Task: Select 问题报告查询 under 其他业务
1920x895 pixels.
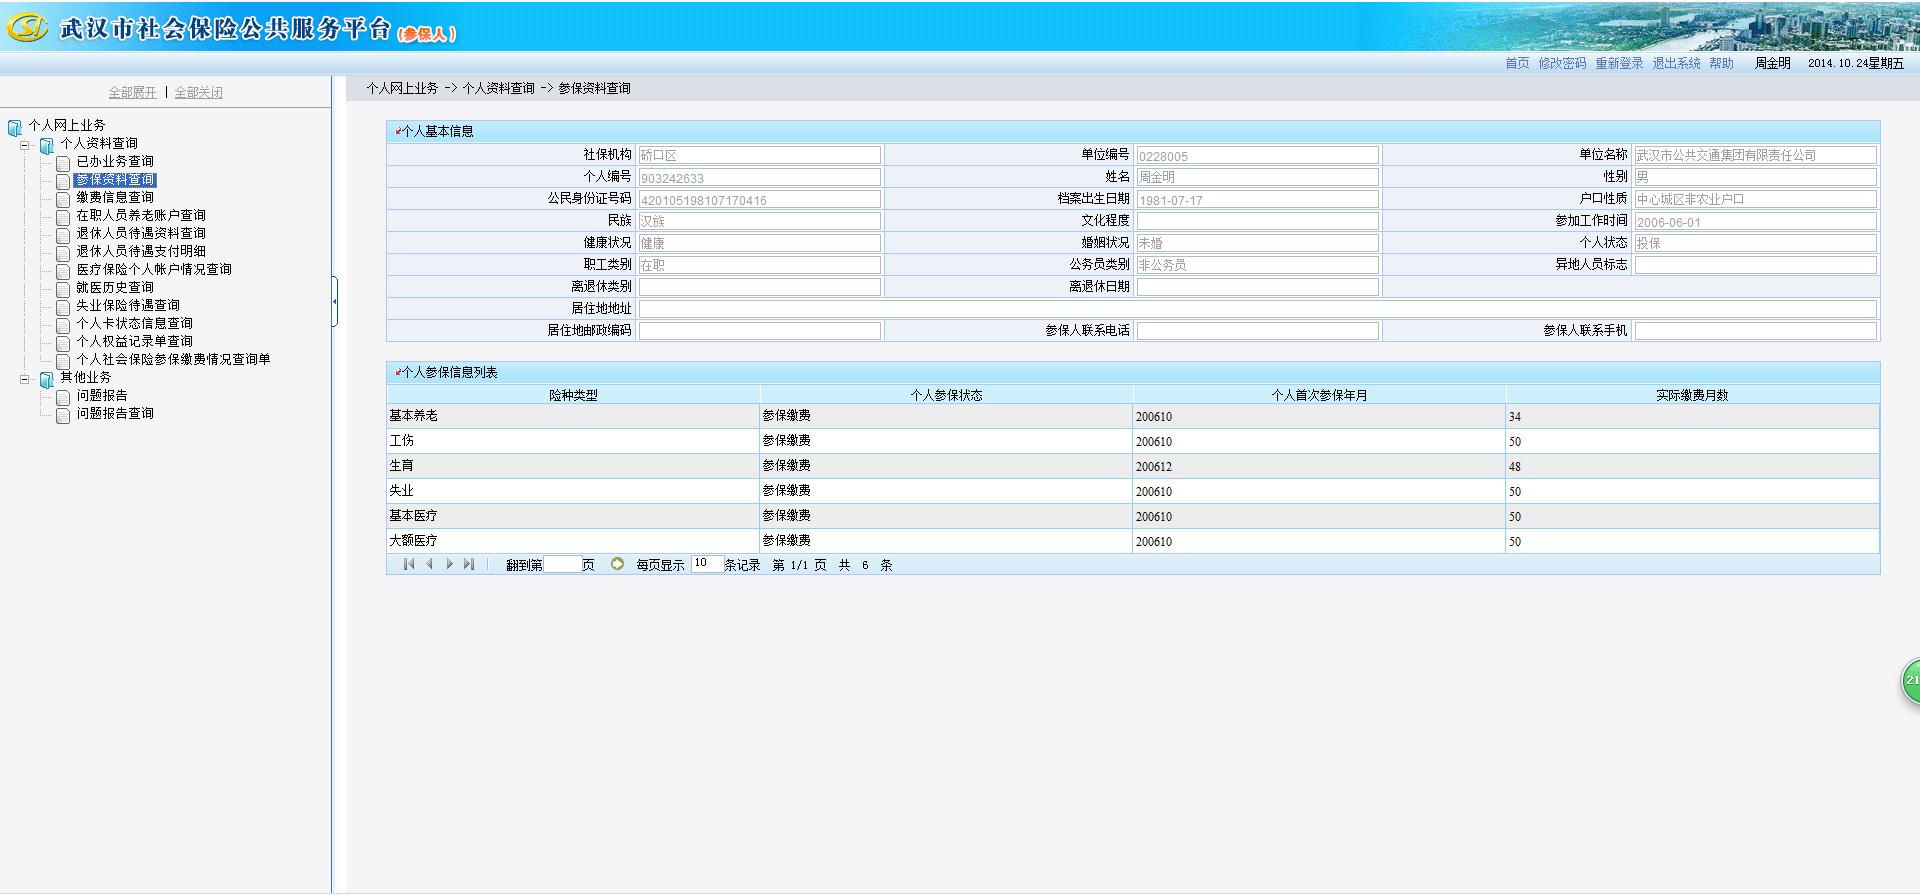Action: click(115, 414)
